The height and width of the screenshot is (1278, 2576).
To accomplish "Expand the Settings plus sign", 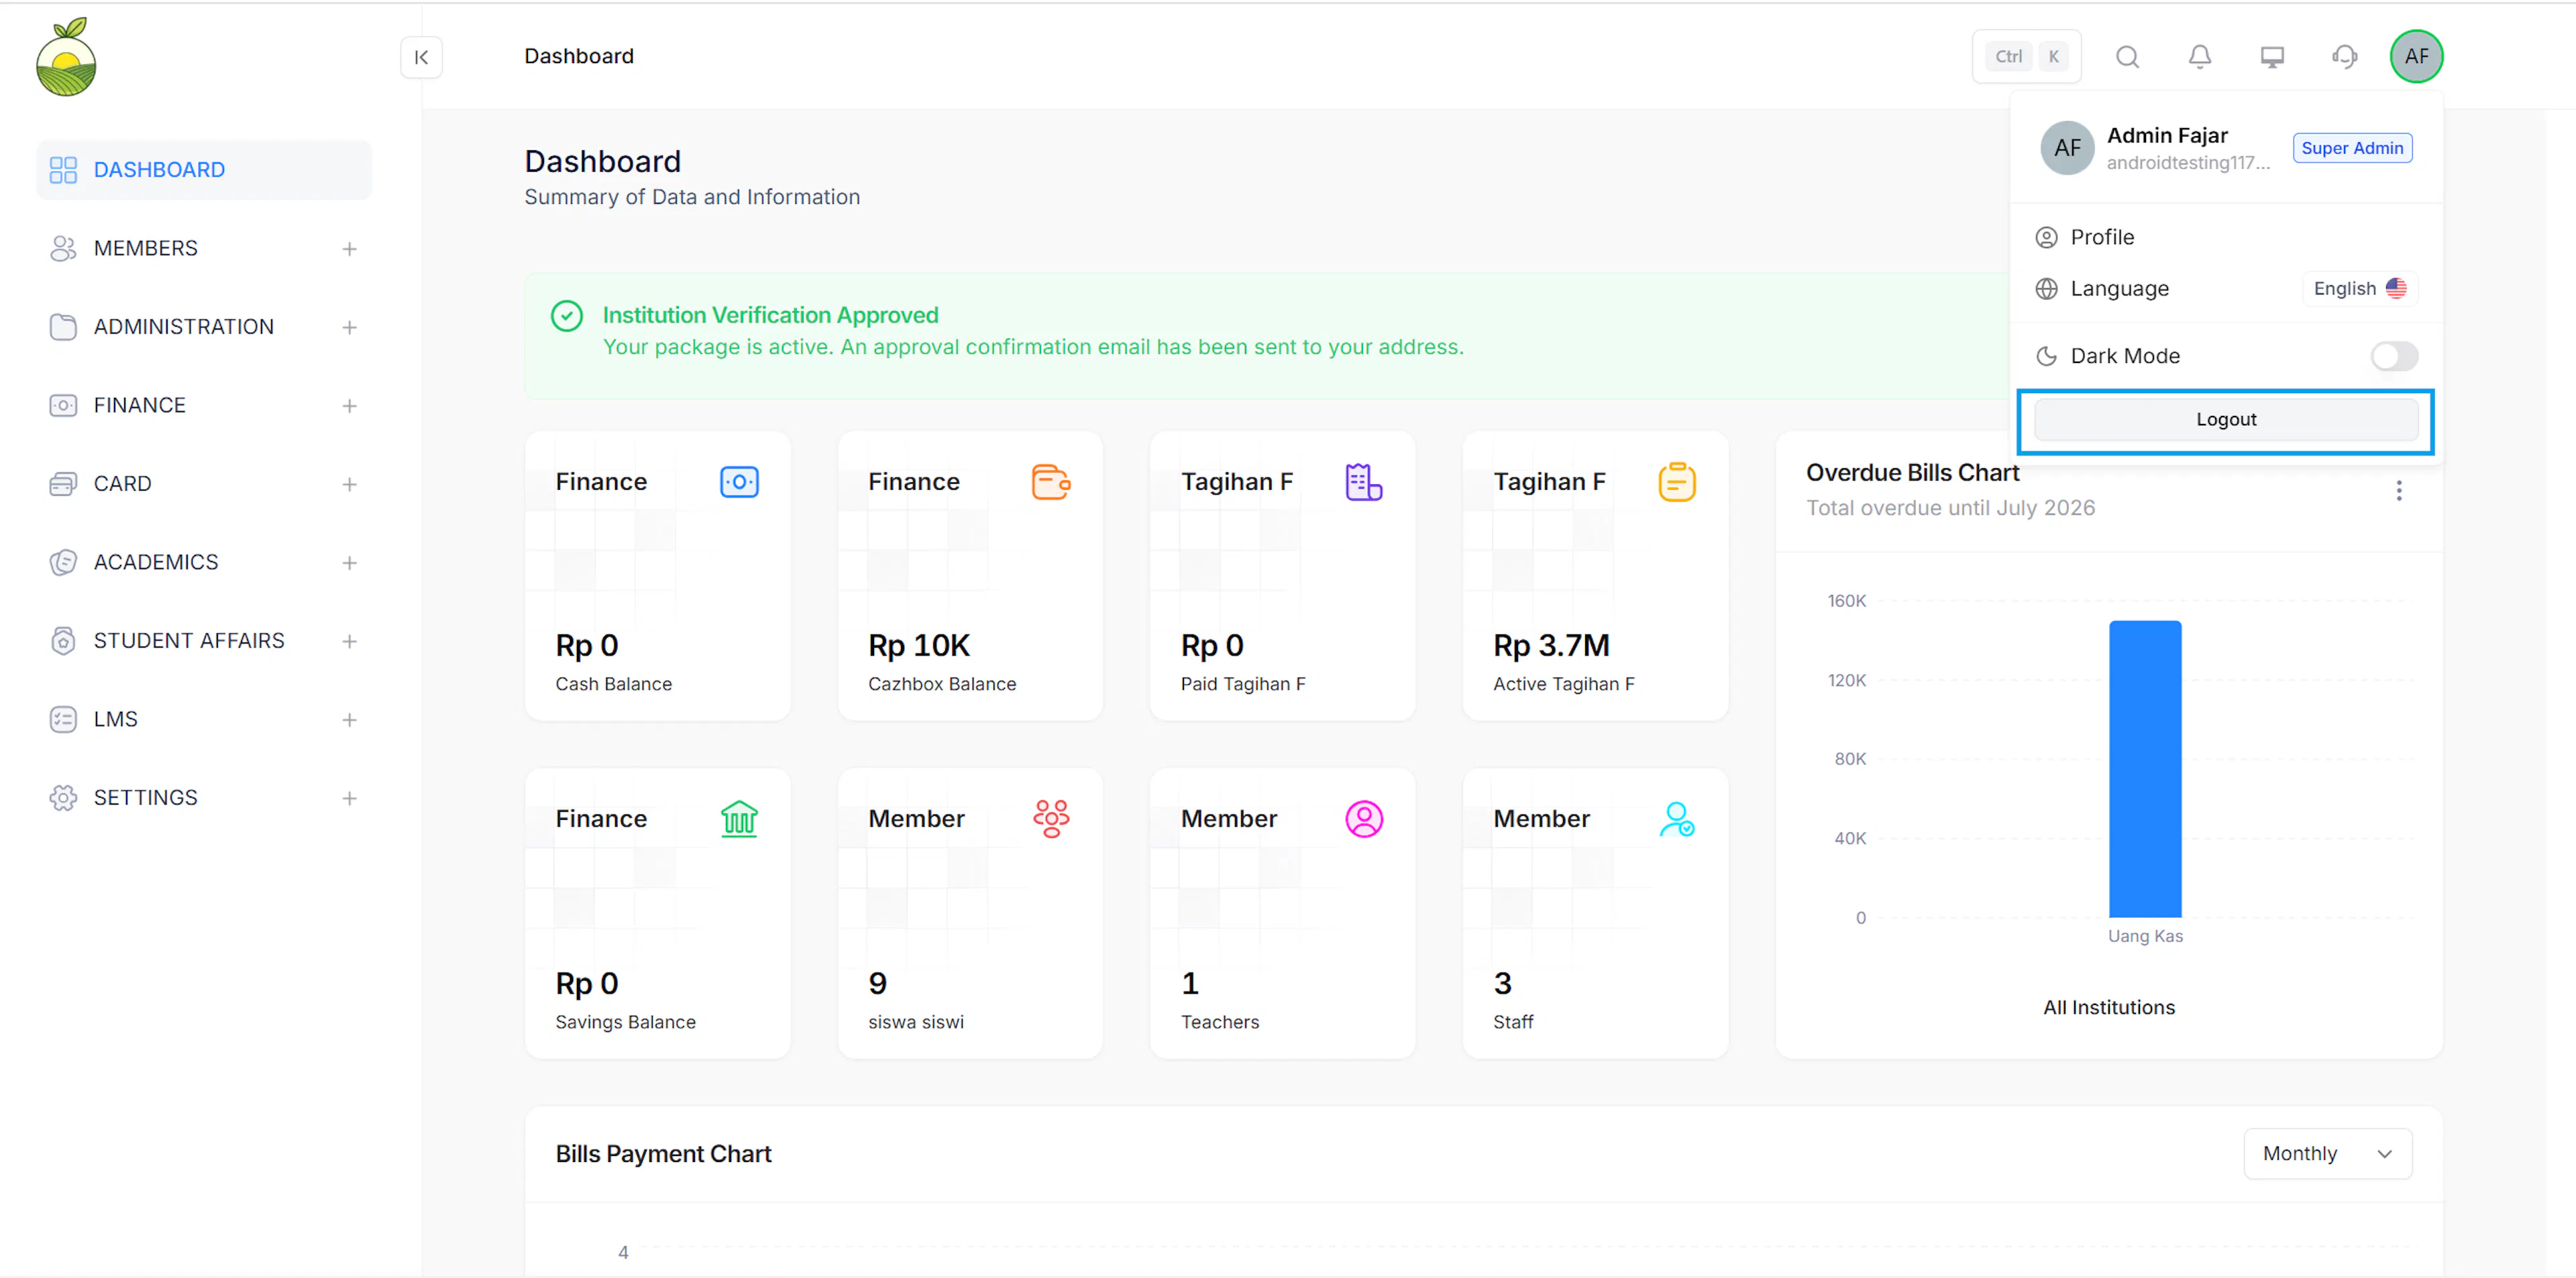I will 349,798.
